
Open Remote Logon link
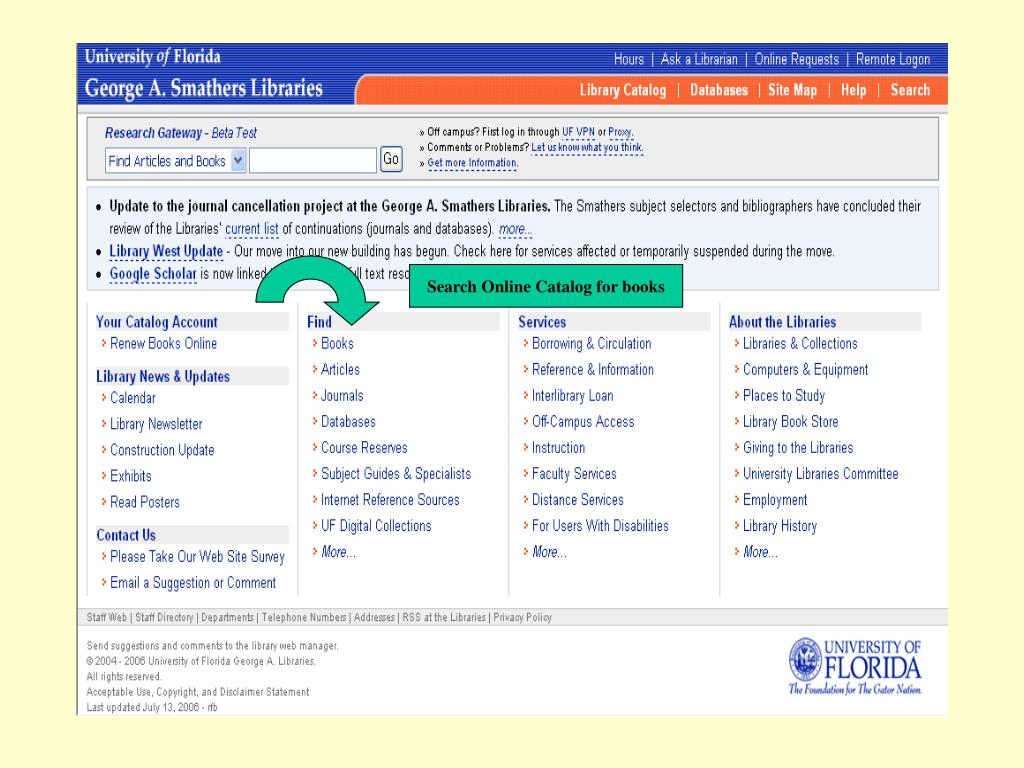(x=893, y=59)
